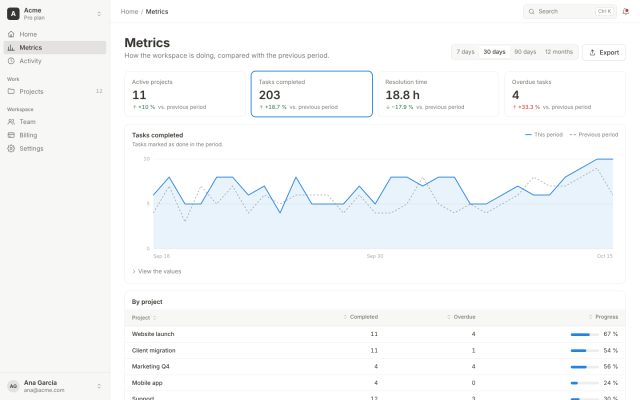
Task: Select the Tasks completed metric card
Action: coord(311,94)
